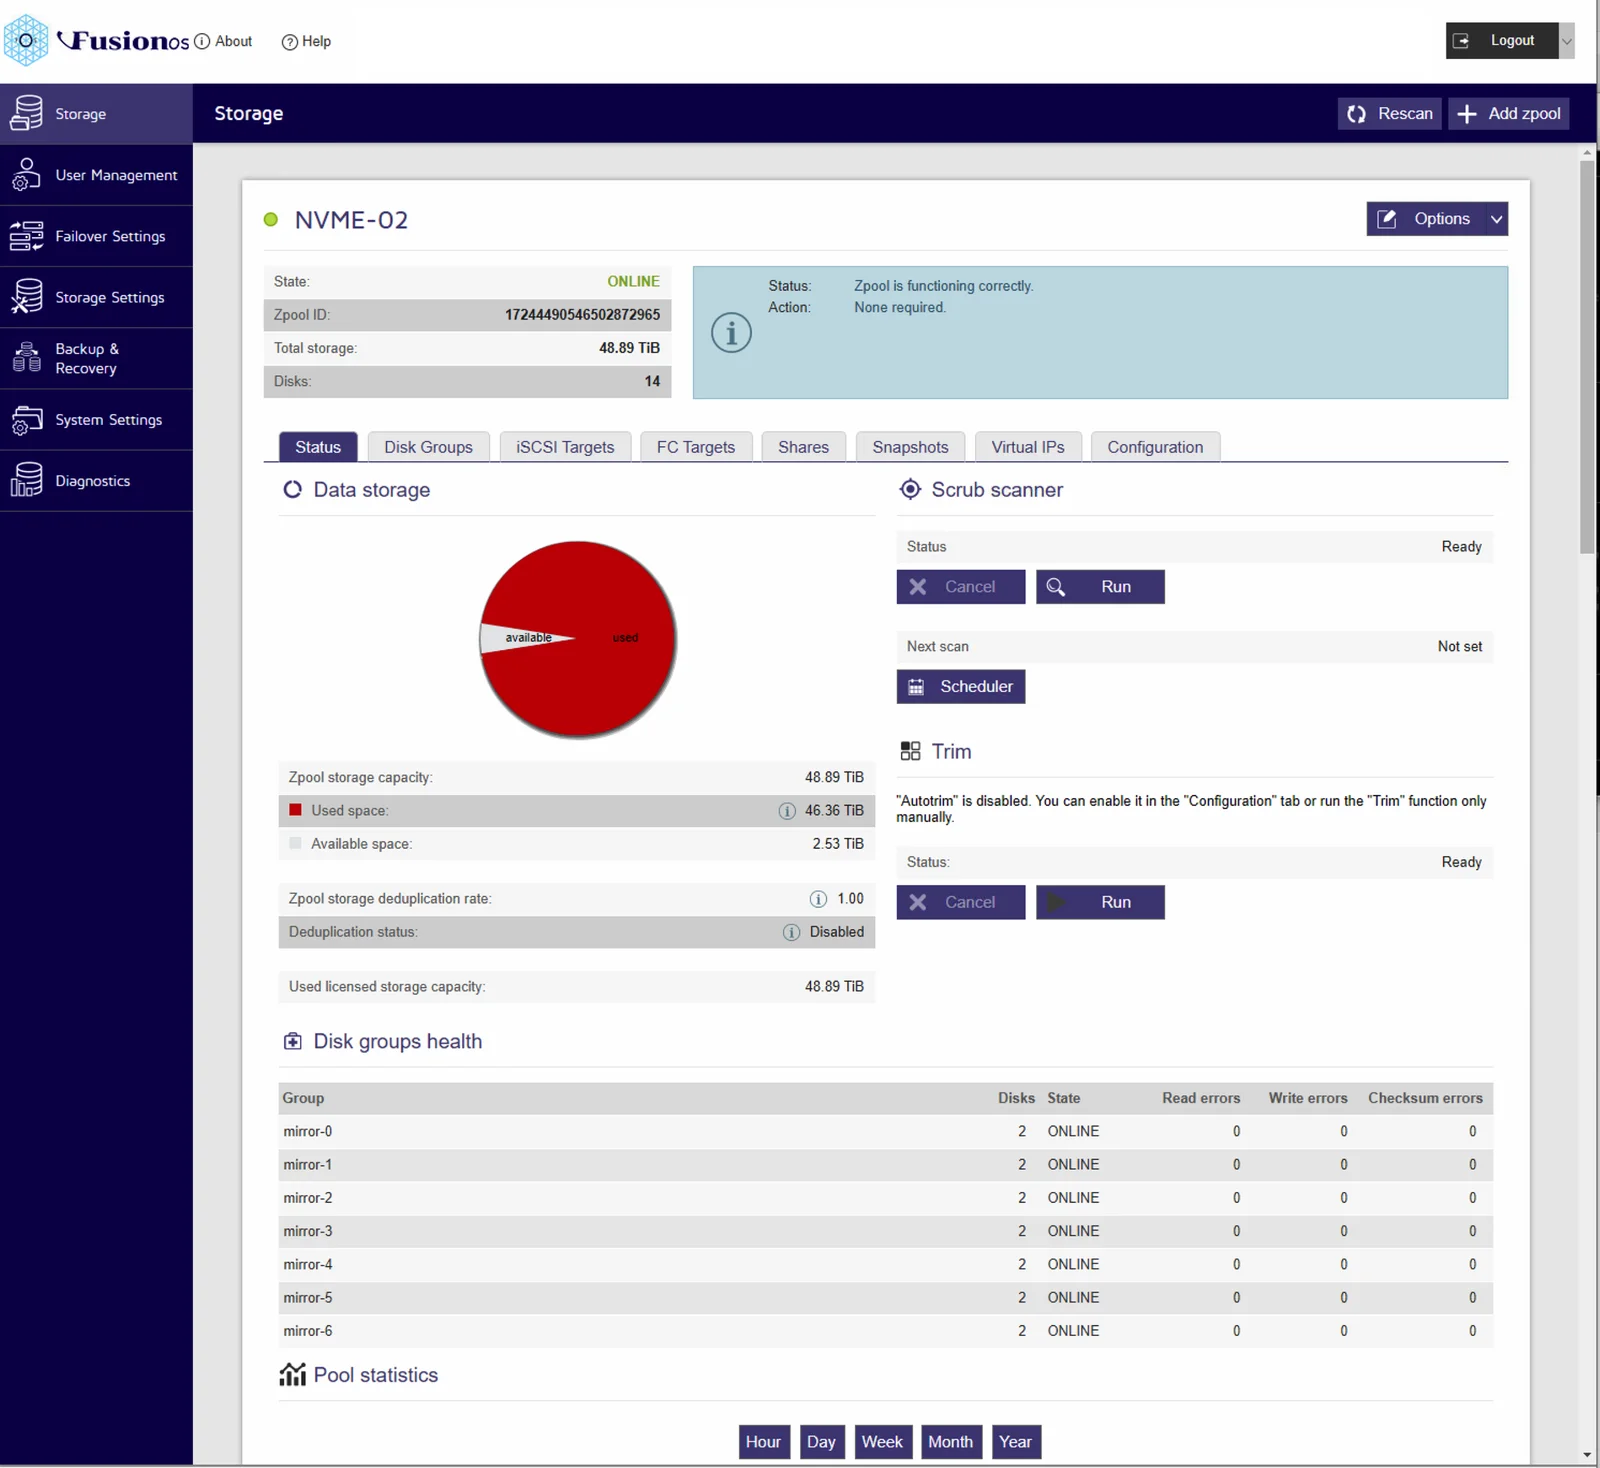The image size is (1600, 1468).
Task: Click the vertical page scrollbar
Action: [x=1587, y=355]
